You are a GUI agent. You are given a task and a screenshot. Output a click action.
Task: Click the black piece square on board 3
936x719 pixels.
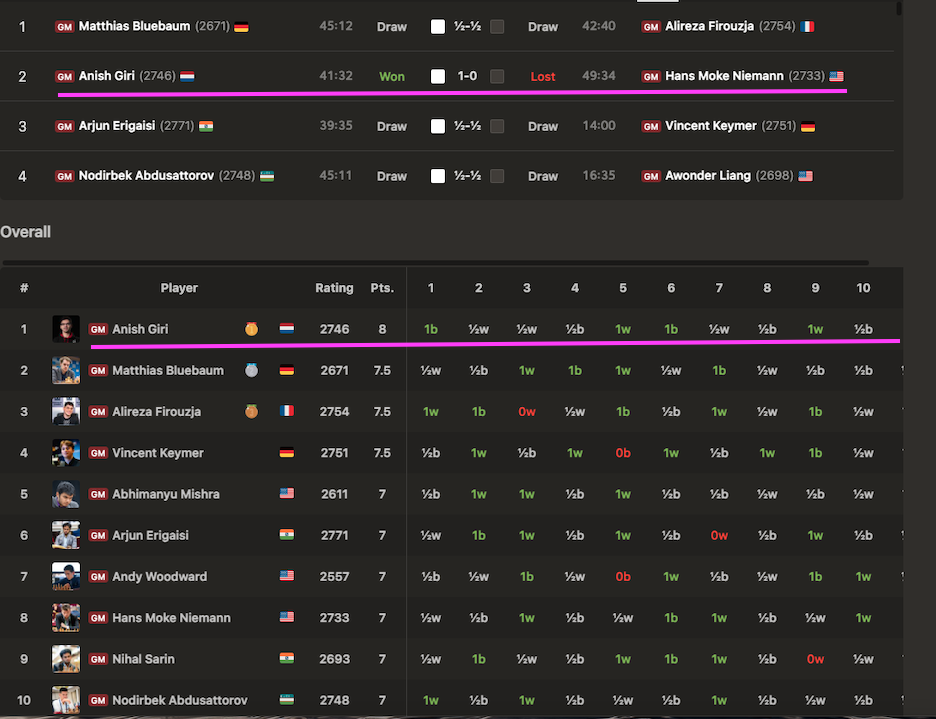(497, 126)
